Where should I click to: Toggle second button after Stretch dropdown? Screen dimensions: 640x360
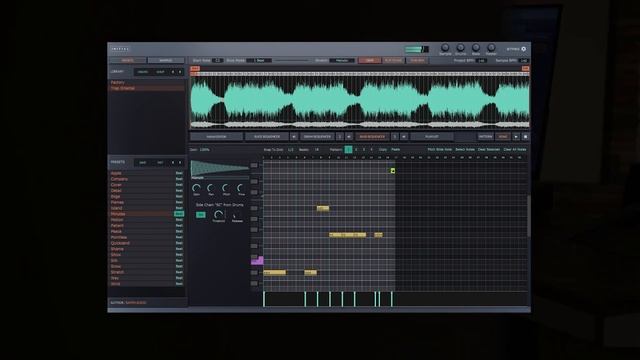(393, 60)
